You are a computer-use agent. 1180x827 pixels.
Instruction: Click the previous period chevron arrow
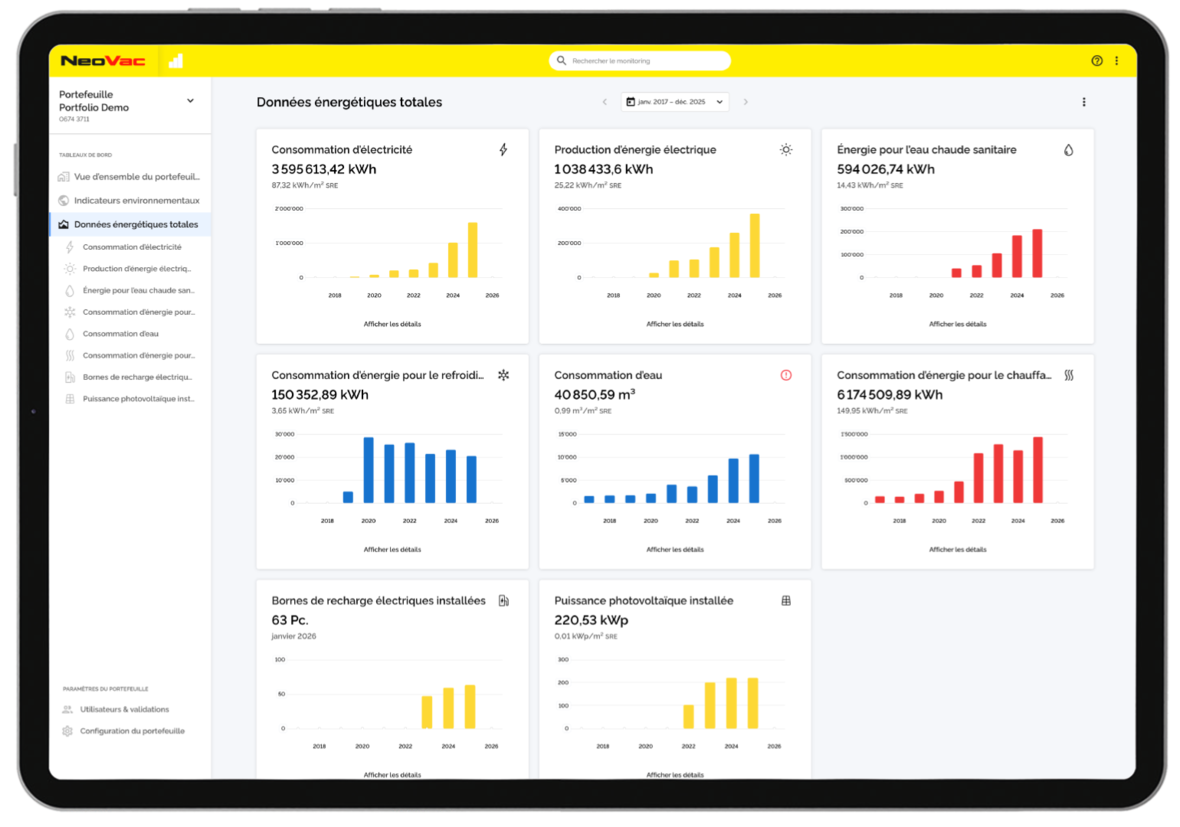604,101
